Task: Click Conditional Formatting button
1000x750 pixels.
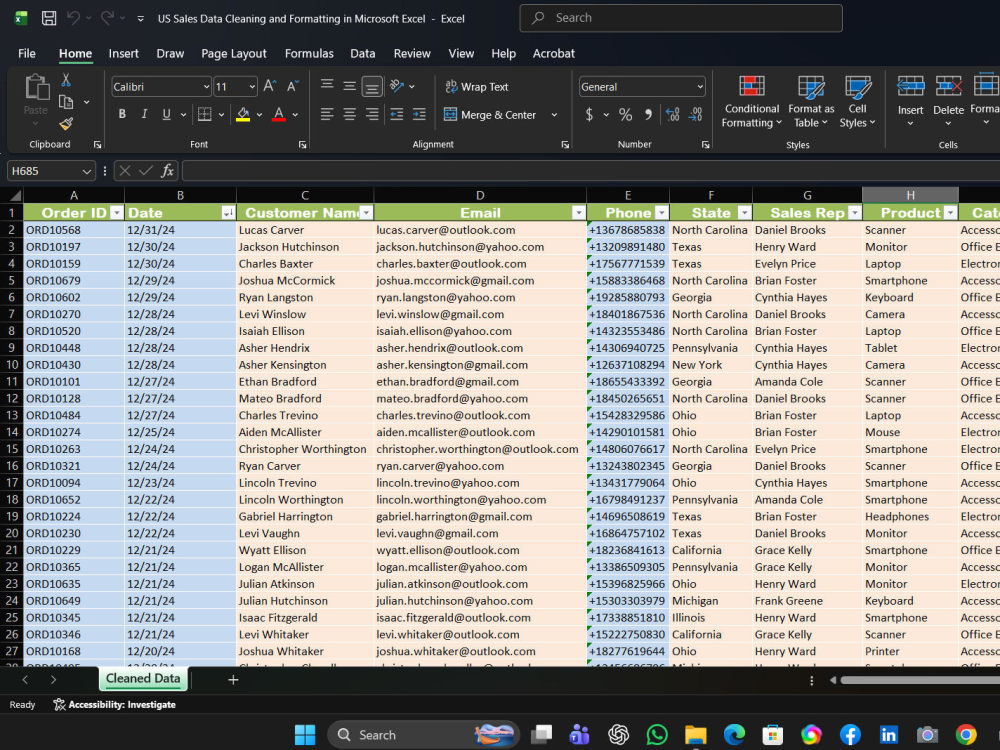Action: click(751, 101)
